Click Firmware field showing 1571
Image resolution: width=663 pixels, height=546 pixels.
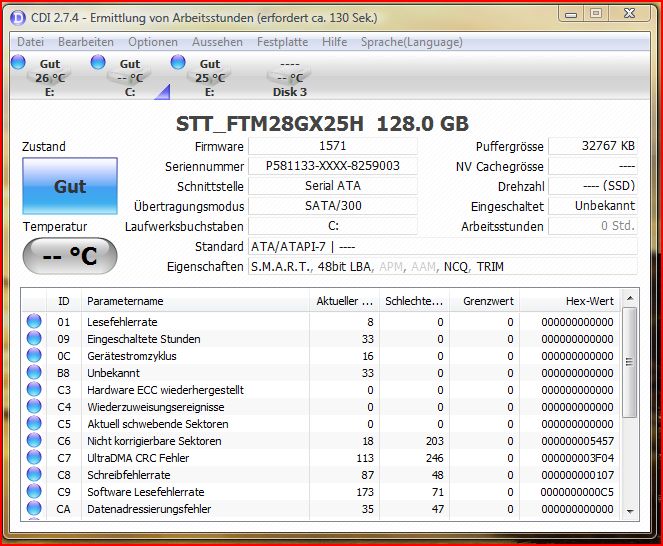tap(333, 146)
